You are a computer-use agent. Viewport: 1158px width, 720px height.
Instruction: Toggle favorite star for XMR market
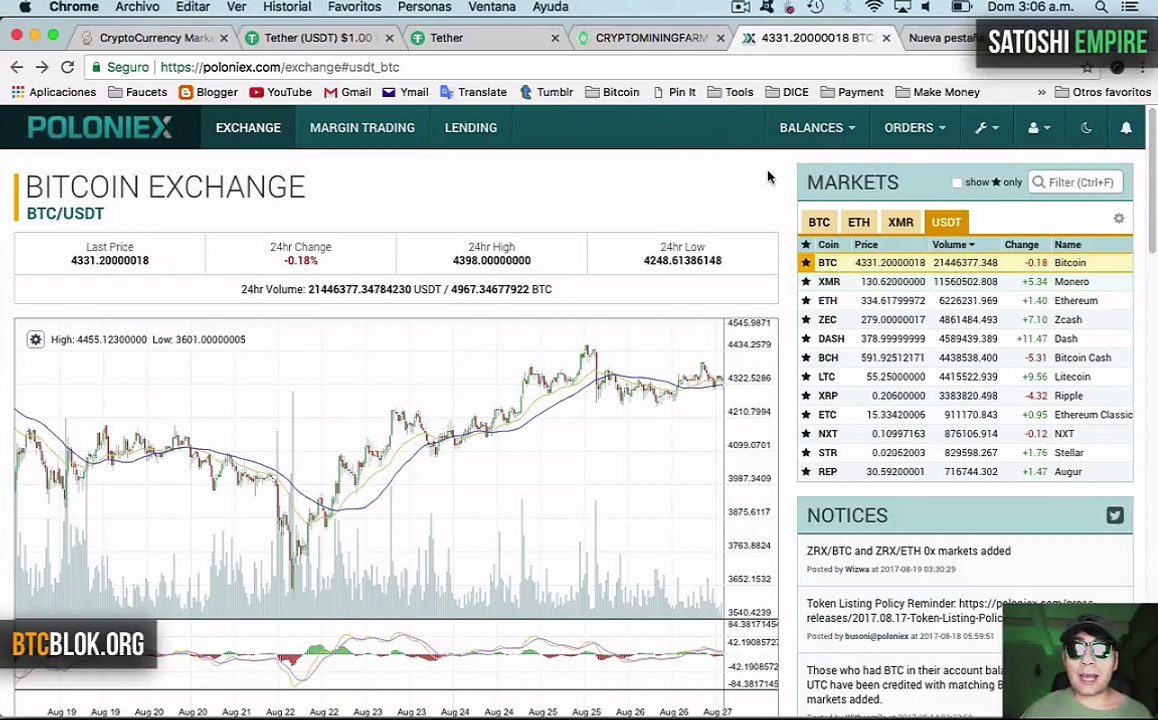806,282
